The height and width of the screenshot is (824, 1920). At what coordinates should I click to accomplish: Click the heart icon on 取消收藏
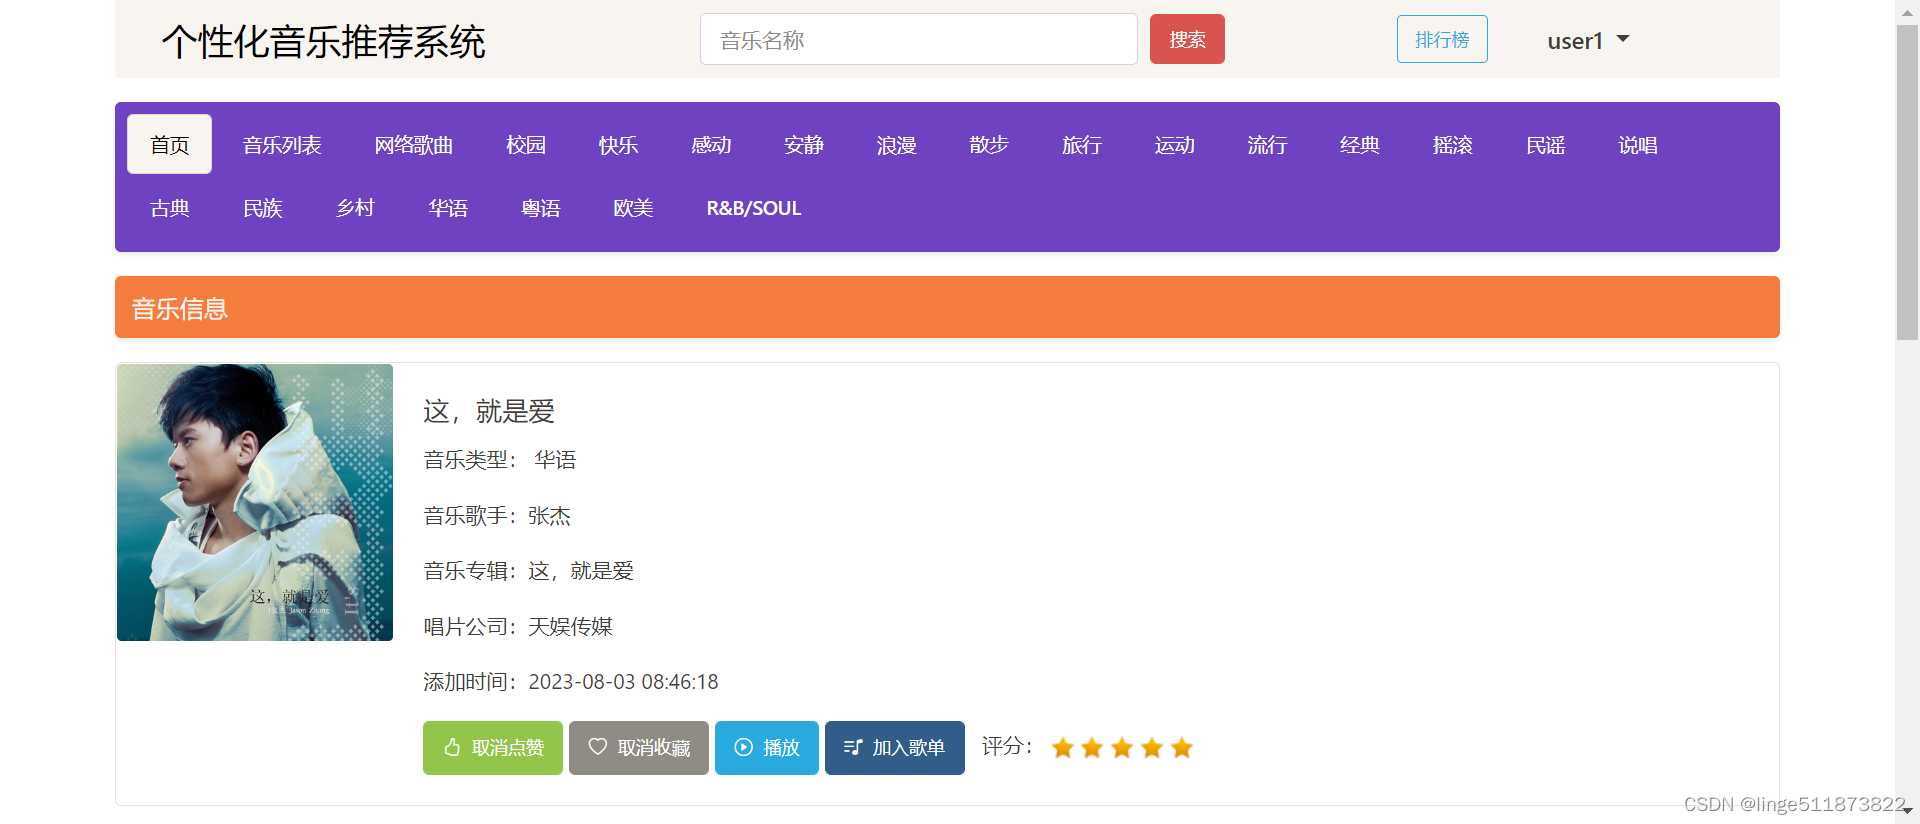point(598,746)
